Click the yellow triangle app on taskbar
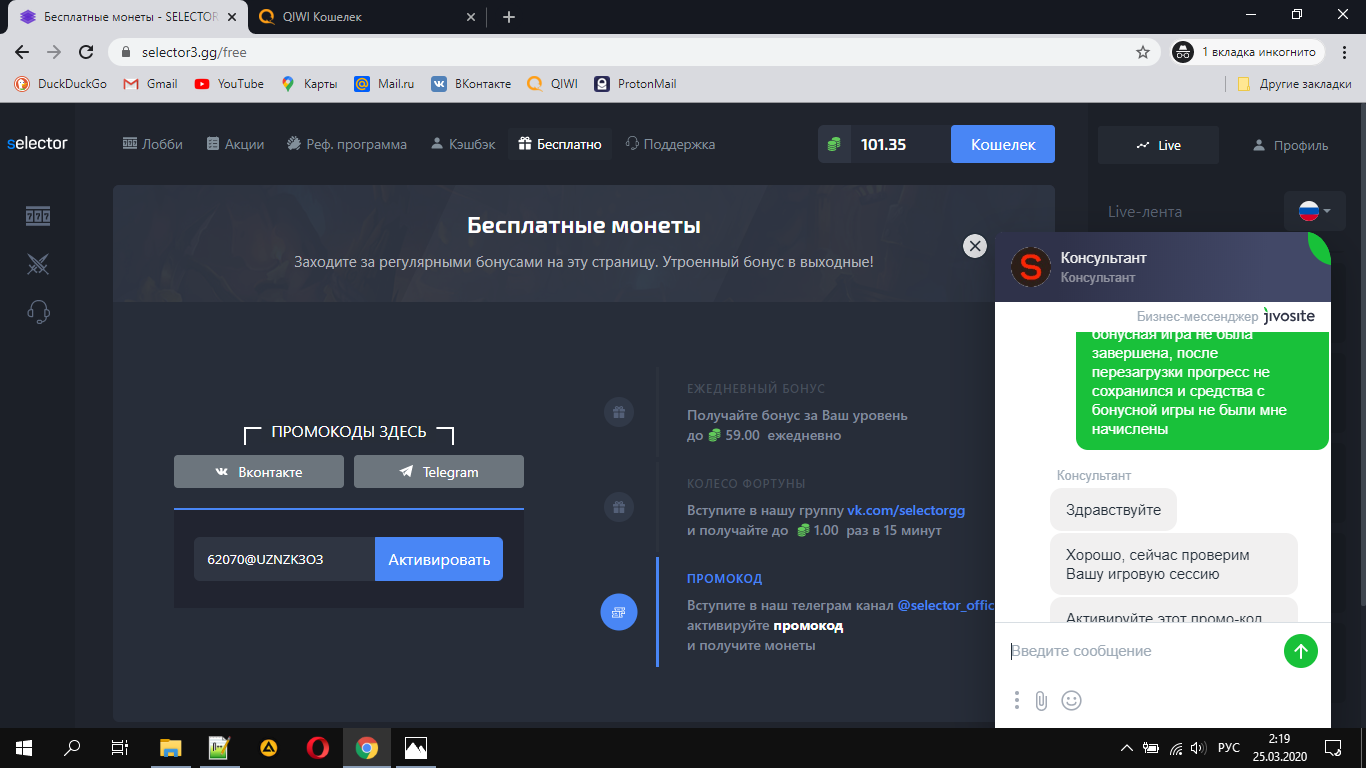The width and height of the screenshot is (1366, 768). coord(269,747)
